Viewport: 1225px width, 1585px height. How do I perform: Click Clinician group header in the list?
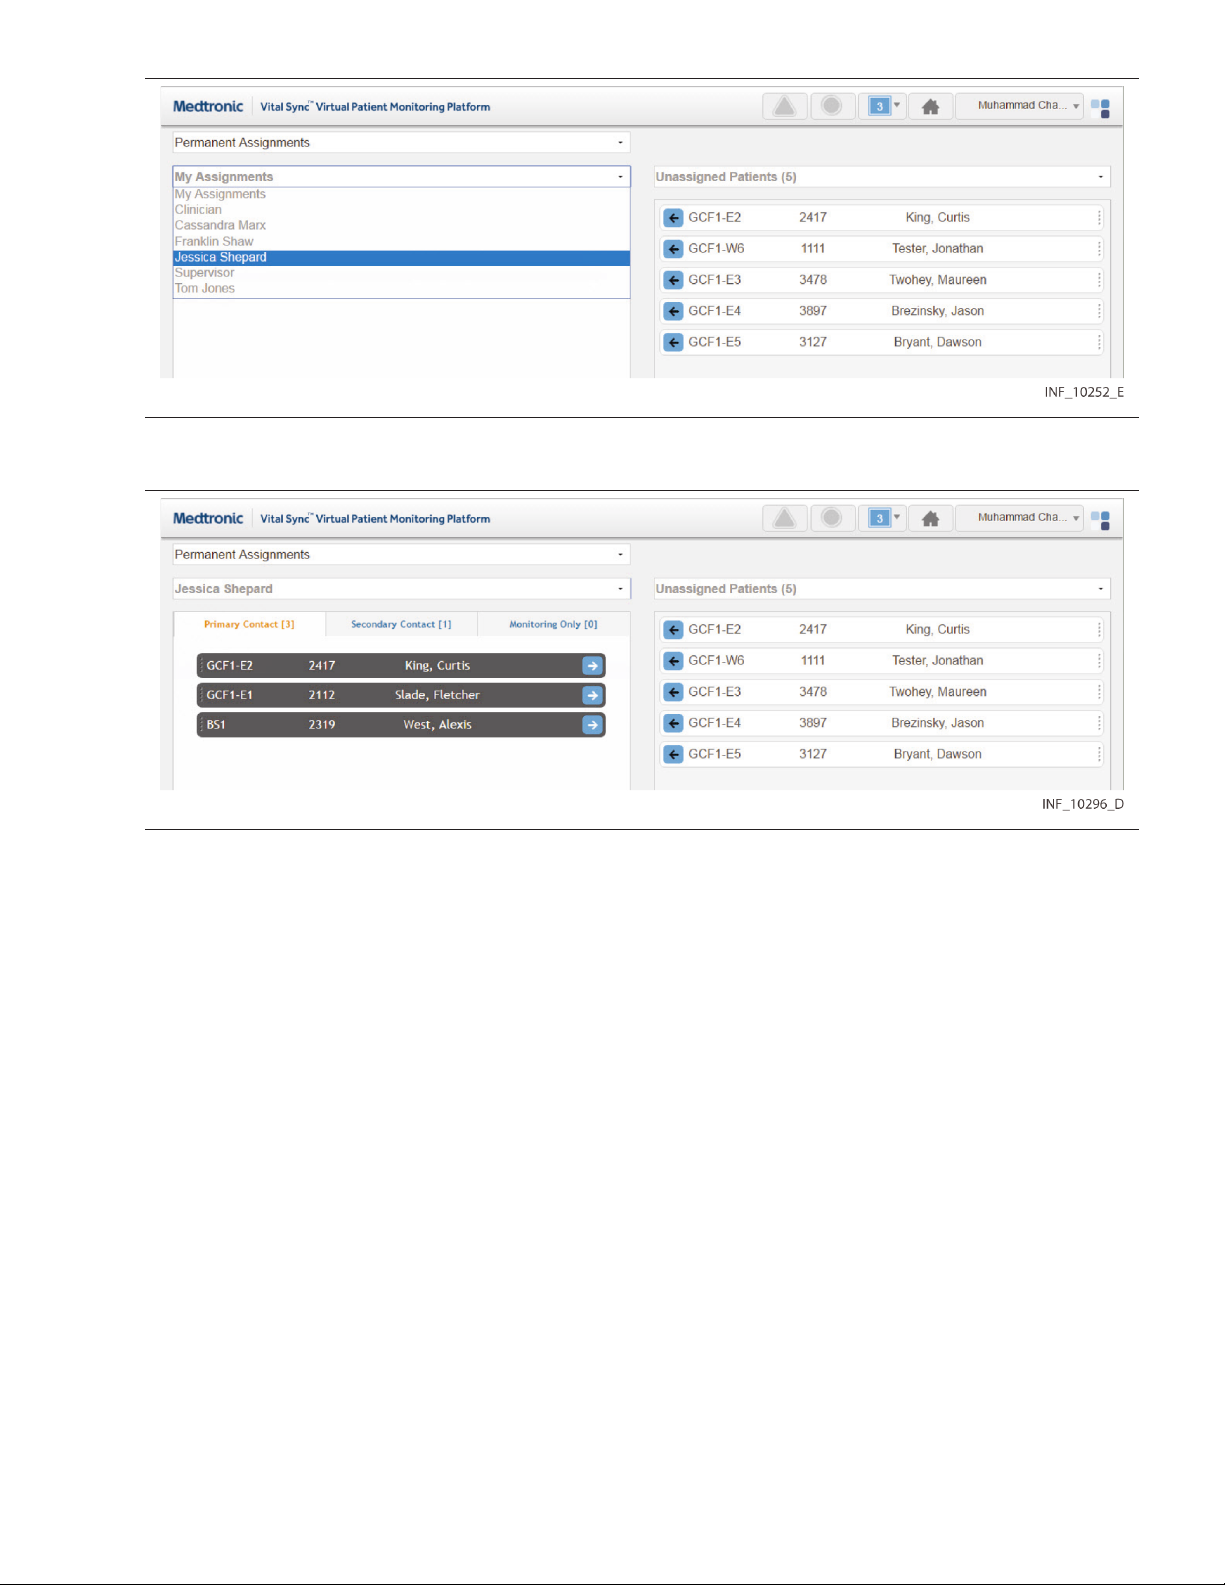pos(402,210)
